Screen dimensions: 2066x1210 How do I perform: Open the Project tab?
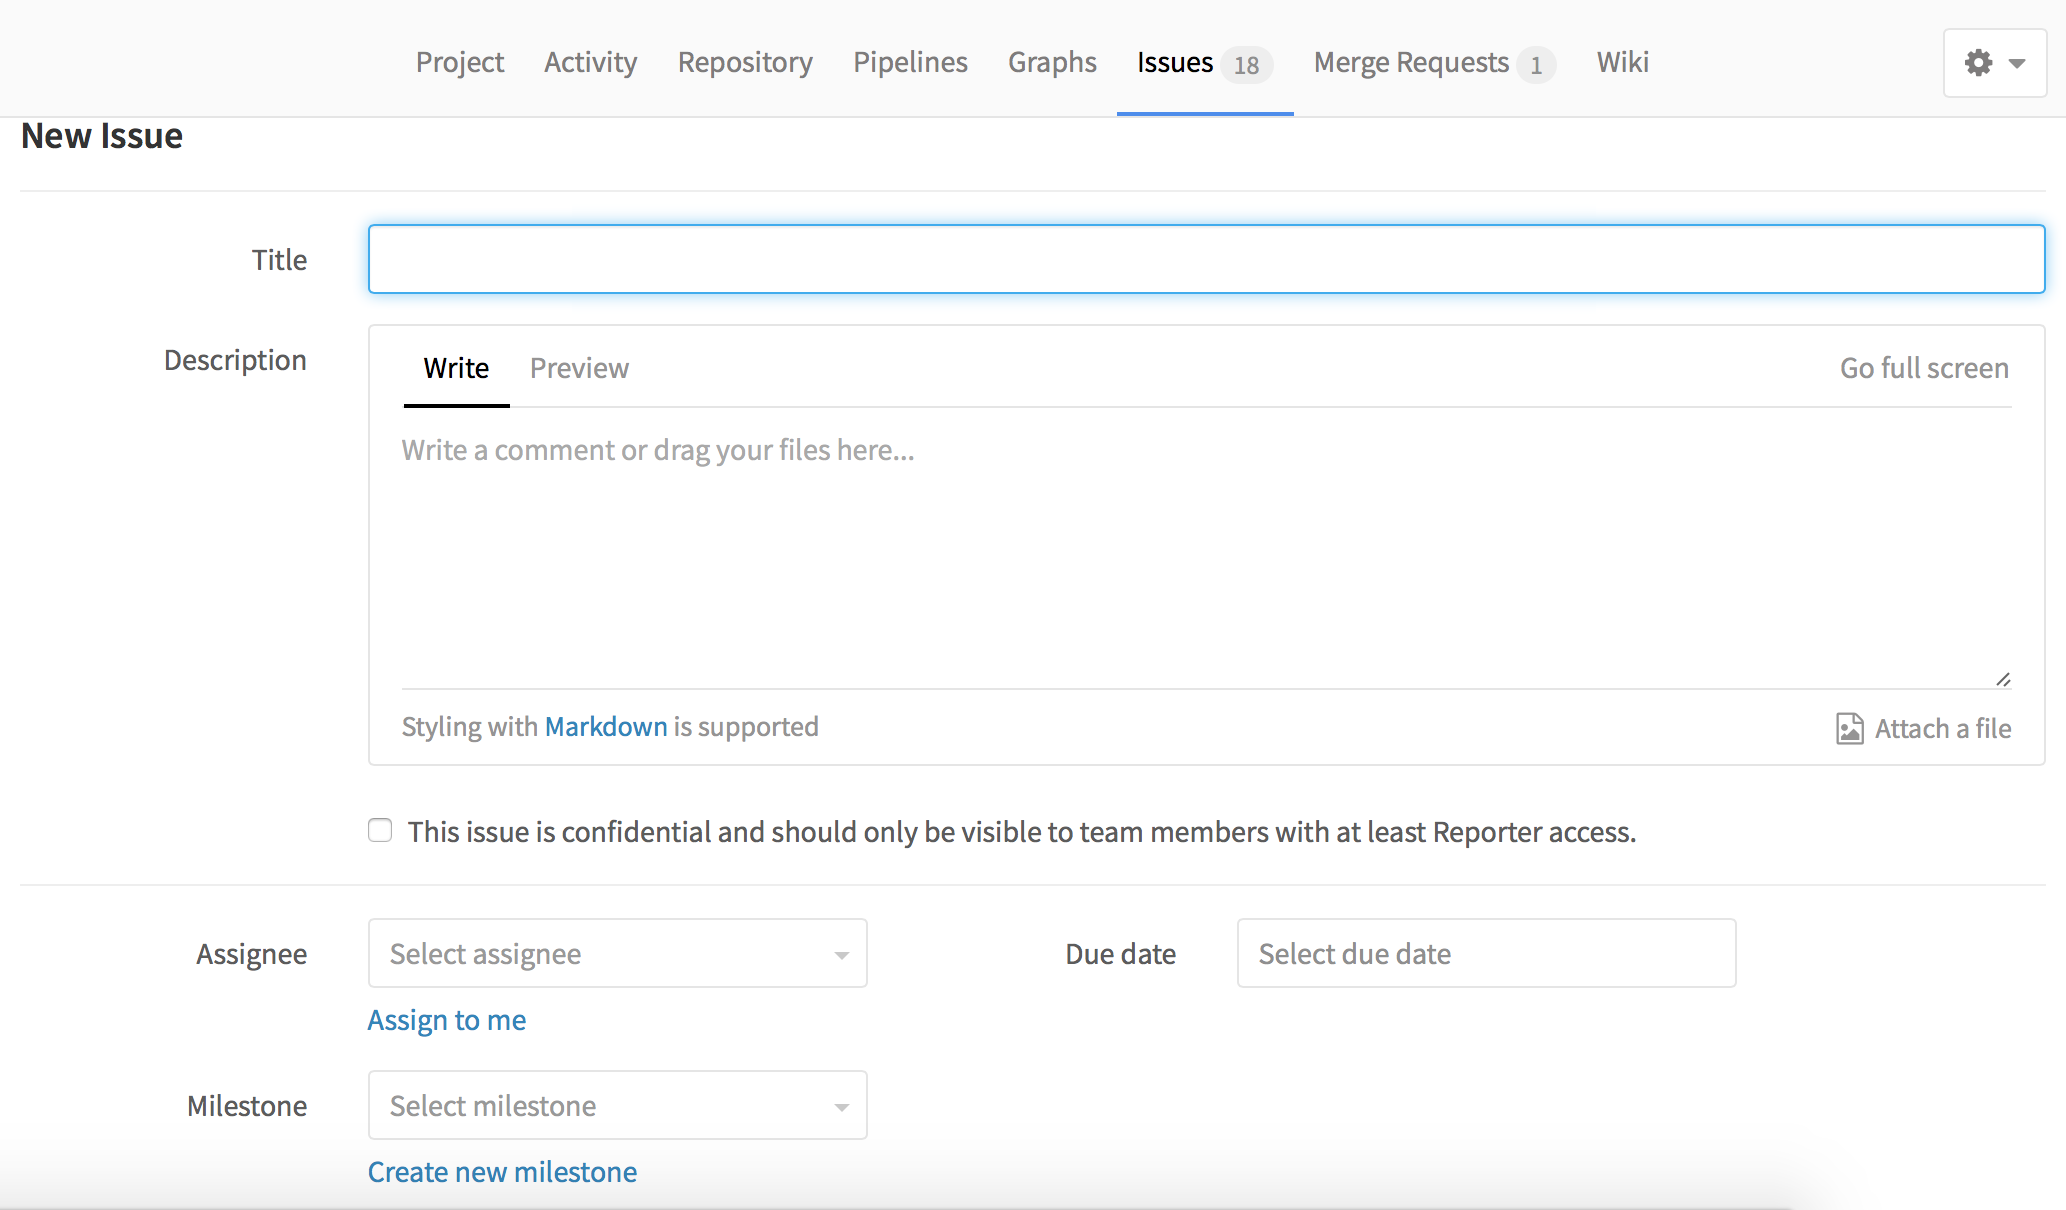459,62
